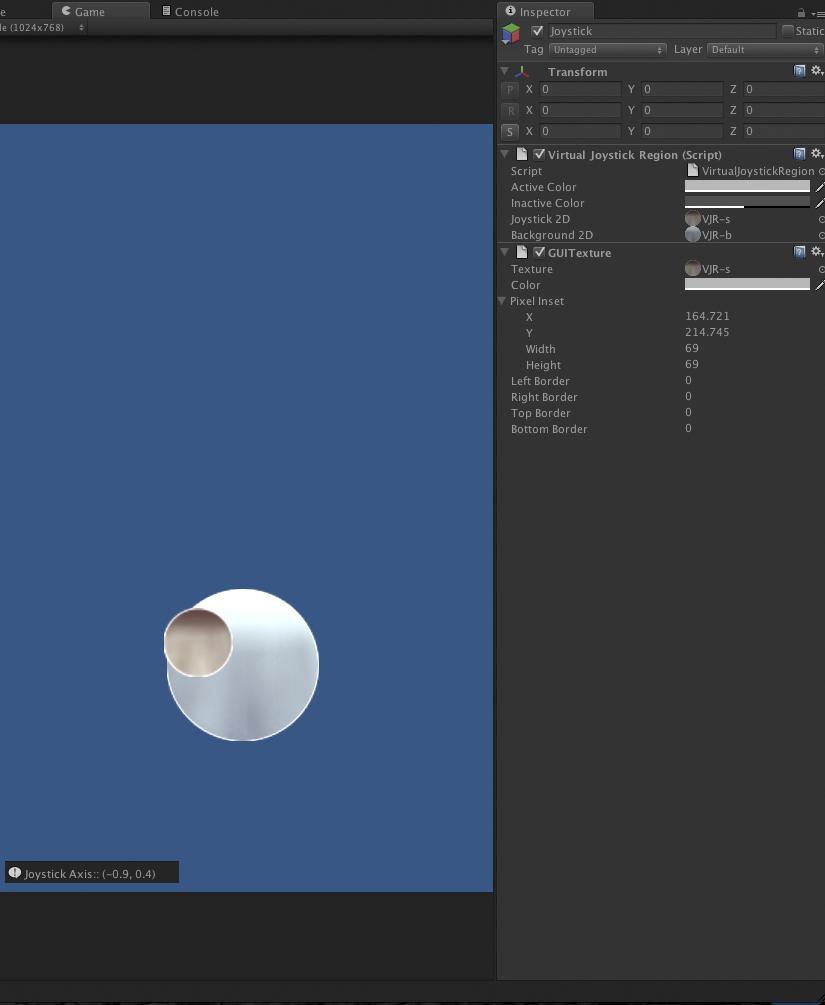
Task: Open Transform component gear settings menu
Action: click(x=817, y=71)
